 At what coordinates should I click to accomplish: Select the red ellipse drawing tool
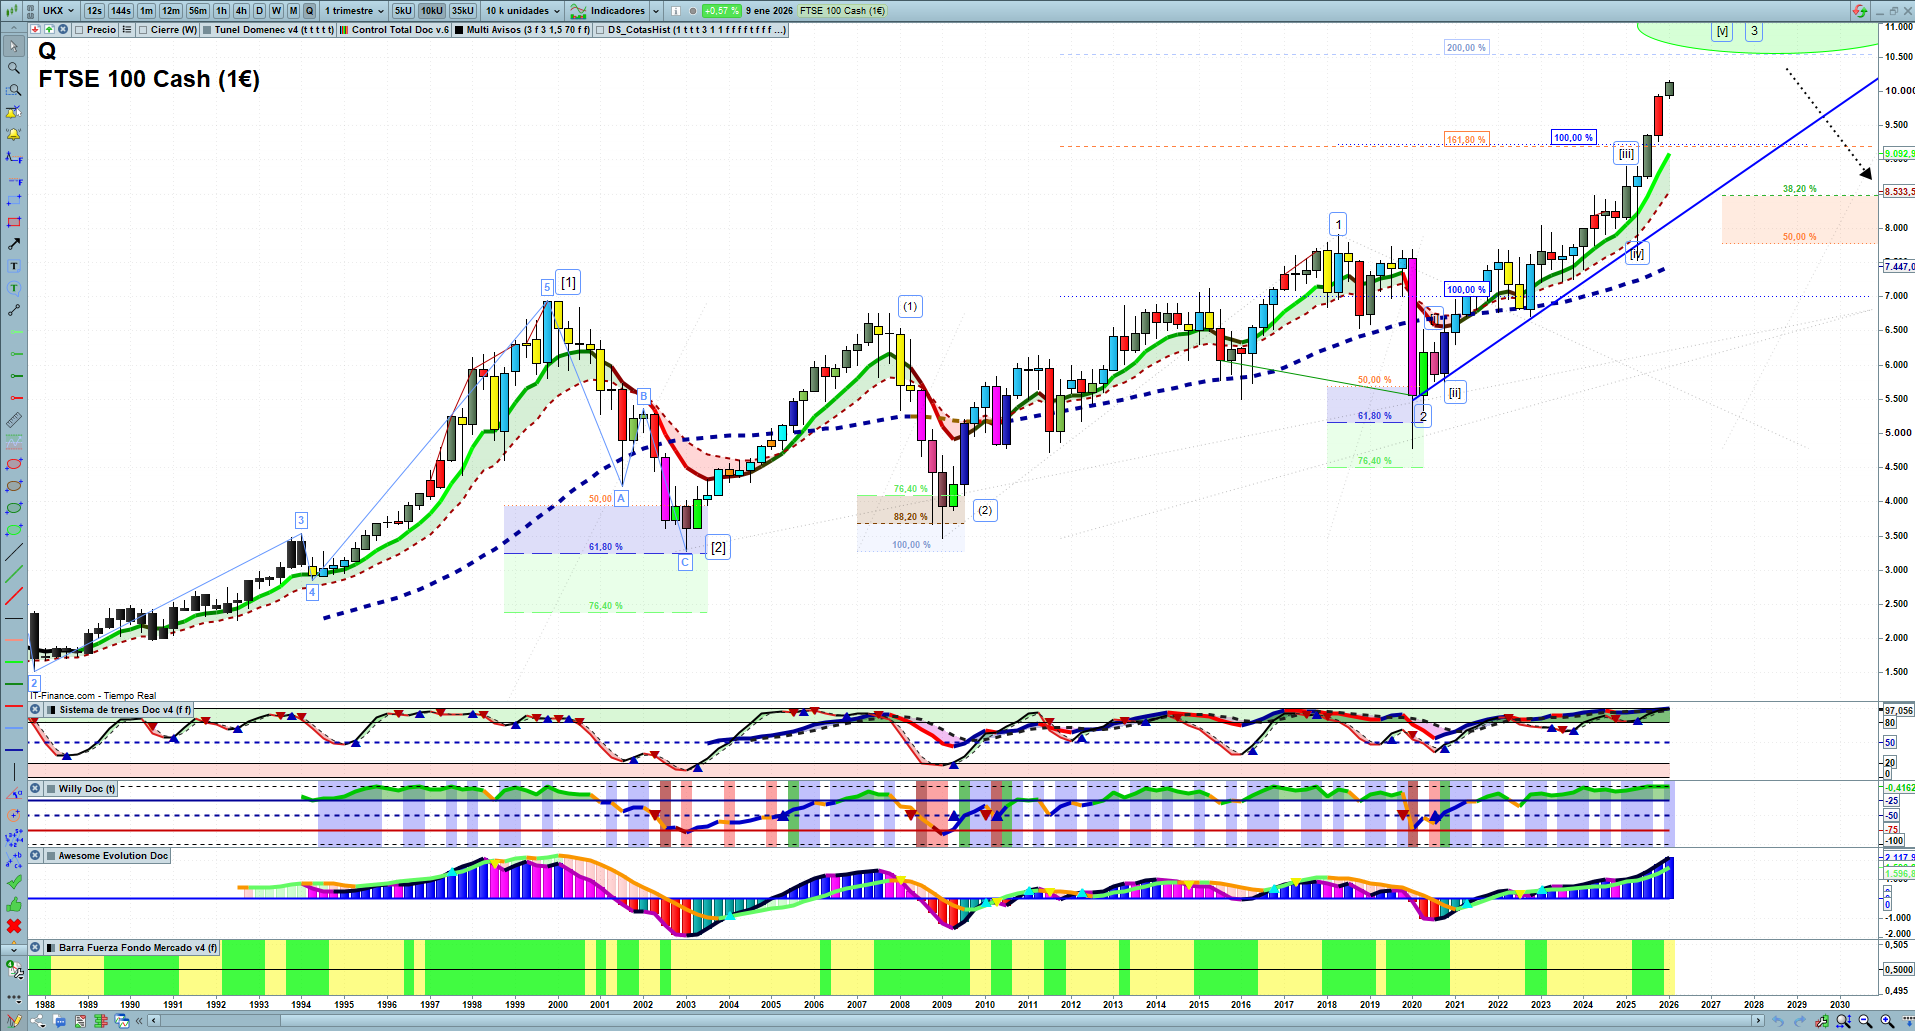point(14,464)
